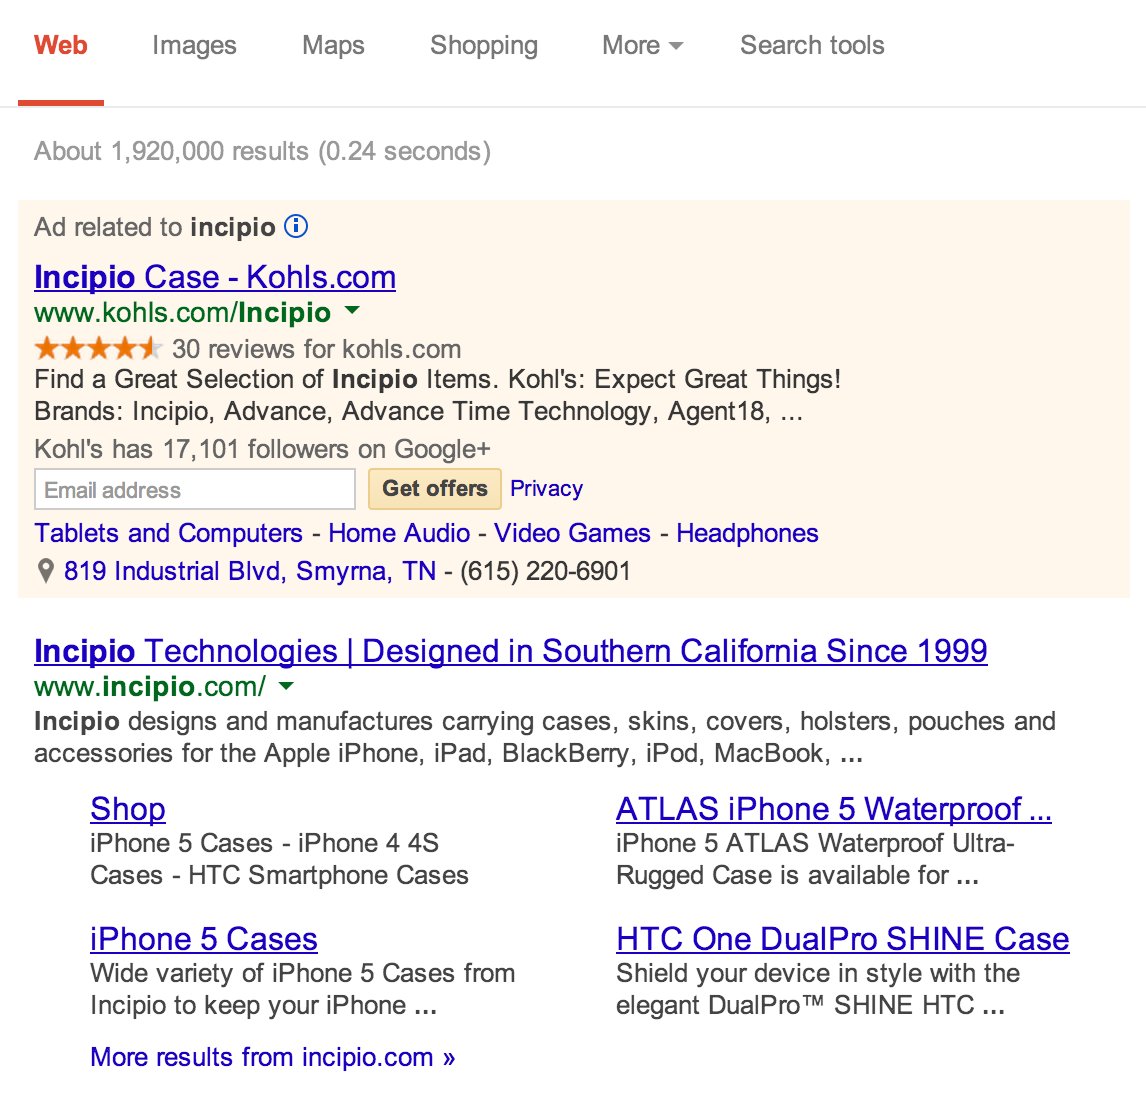Switch to the Web tab
This screenshot has width=1146, height=1096.
[x=61, y=45]
